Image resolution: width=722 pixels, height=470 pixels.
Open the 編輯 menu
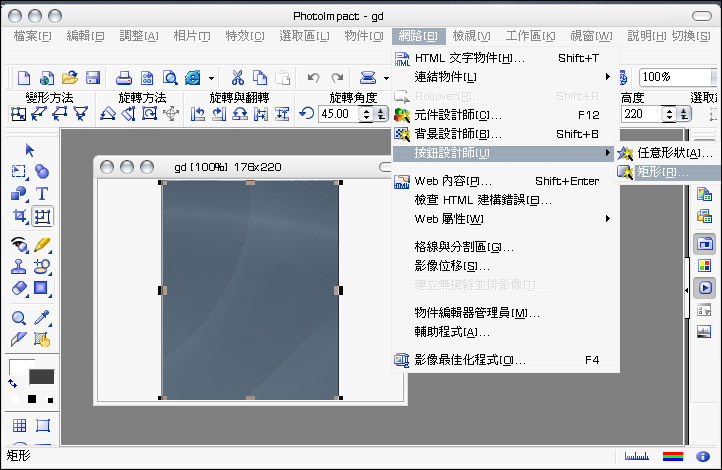[85, 36]
